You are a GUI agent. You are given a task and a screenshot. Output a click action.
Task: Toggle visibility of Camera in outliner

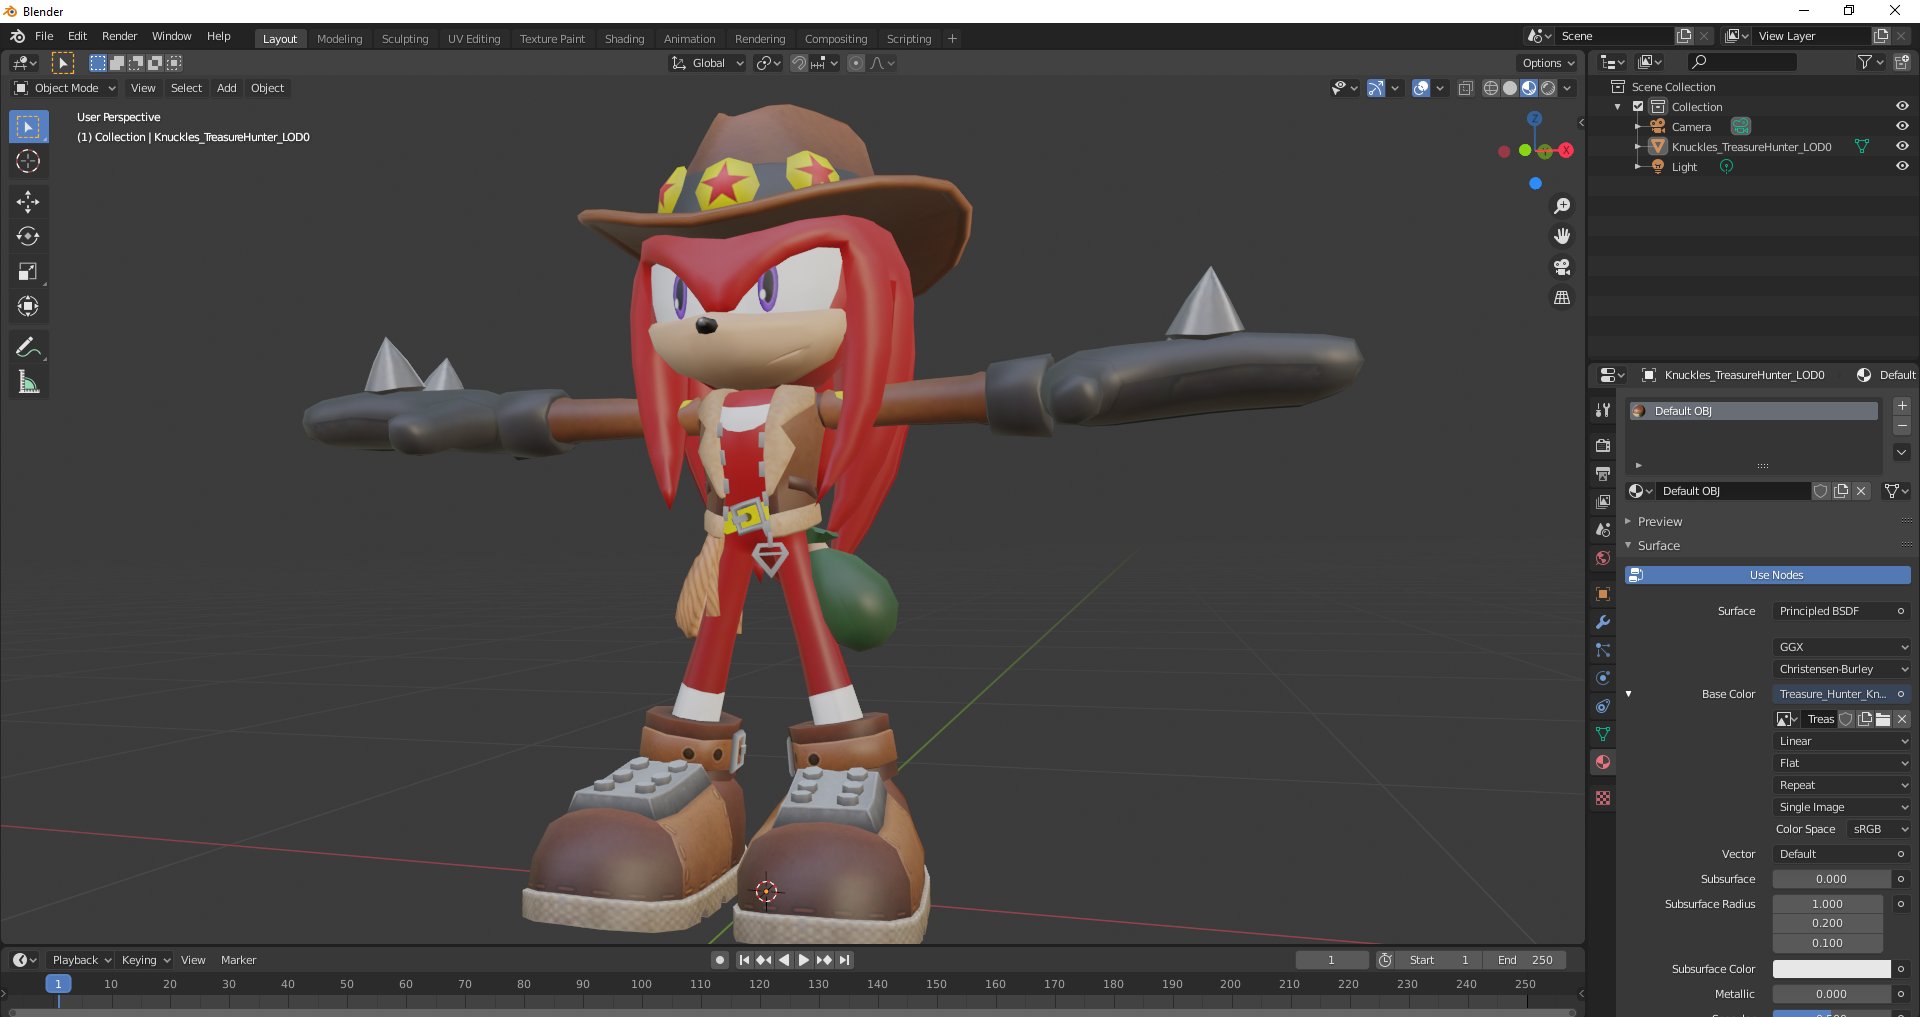click(x=1902, y=127)
